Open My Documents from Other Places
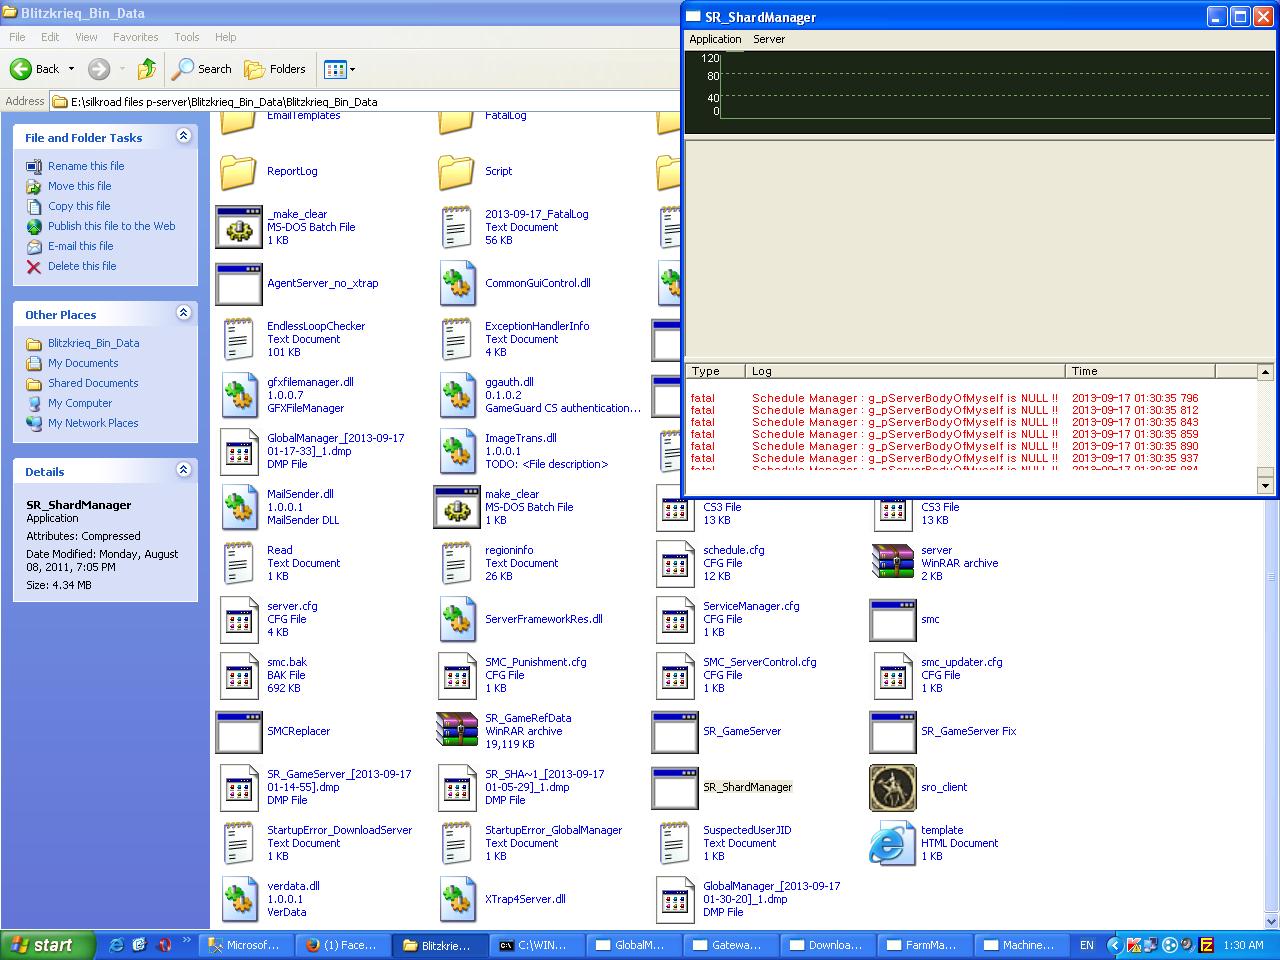 pyautogui.click(x=83, y=363)
